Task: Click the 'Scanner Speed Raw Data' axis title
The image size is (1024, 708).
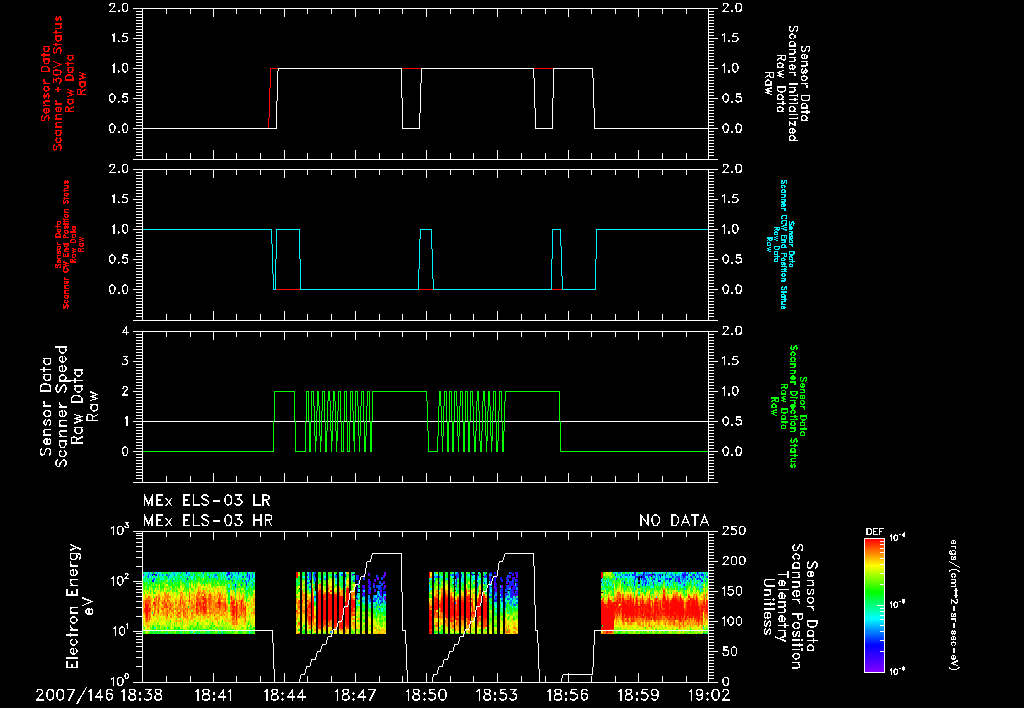Action: (69, 406)
